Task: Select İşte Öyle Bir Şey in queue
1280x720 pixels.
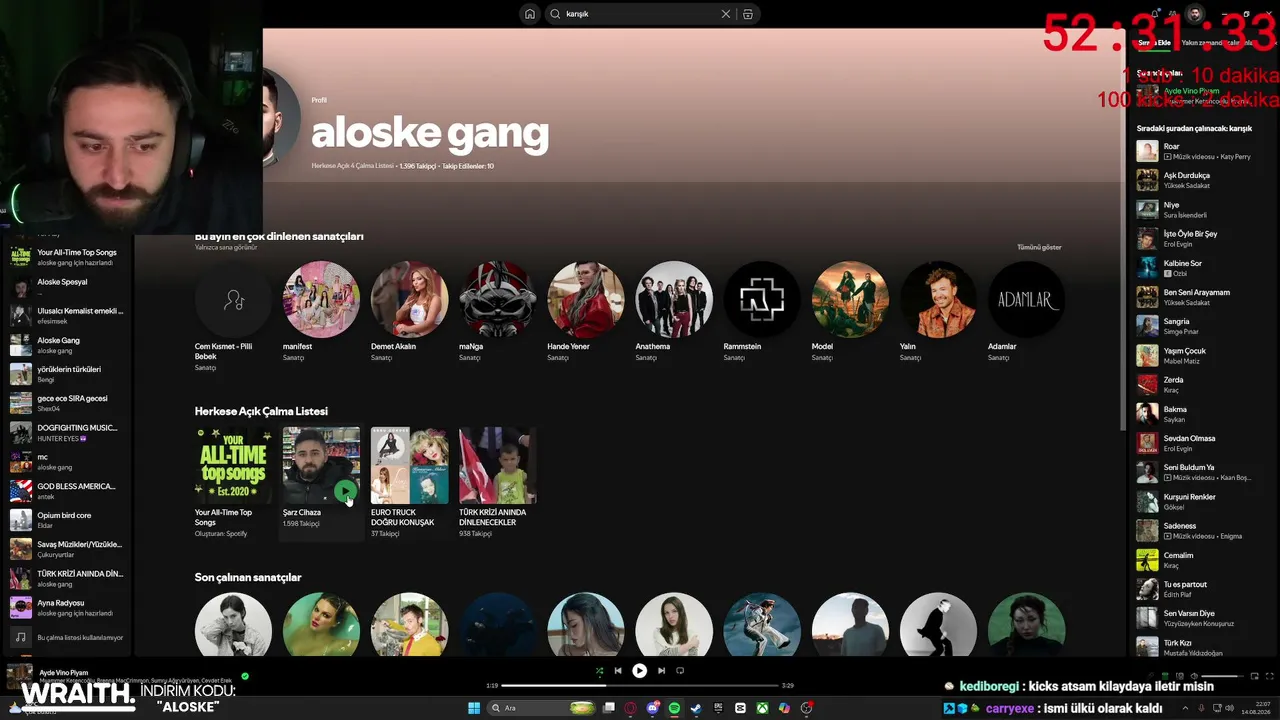Action: coord(1204,238)
